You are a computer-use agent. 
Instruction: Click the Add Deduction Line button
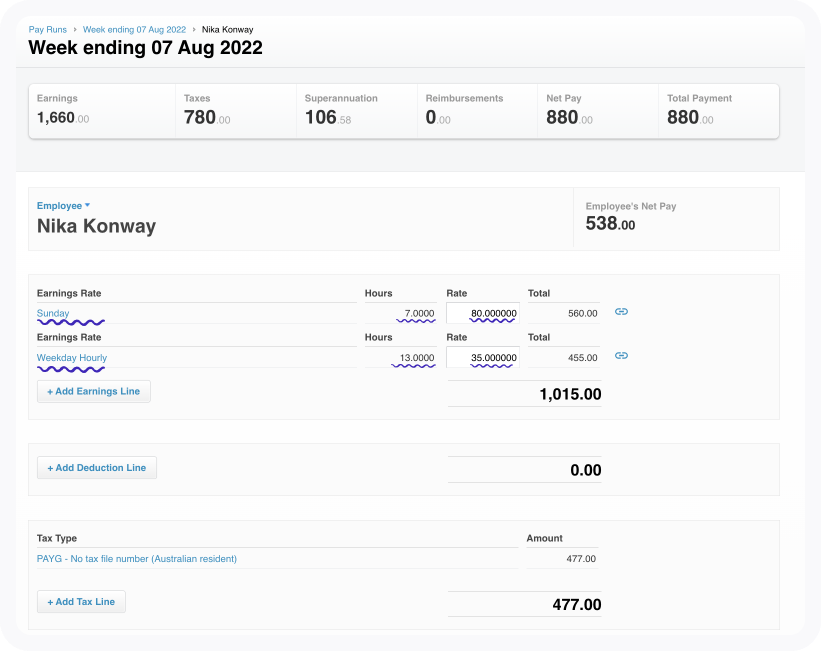pyautogui.click(x=97, y=468)
